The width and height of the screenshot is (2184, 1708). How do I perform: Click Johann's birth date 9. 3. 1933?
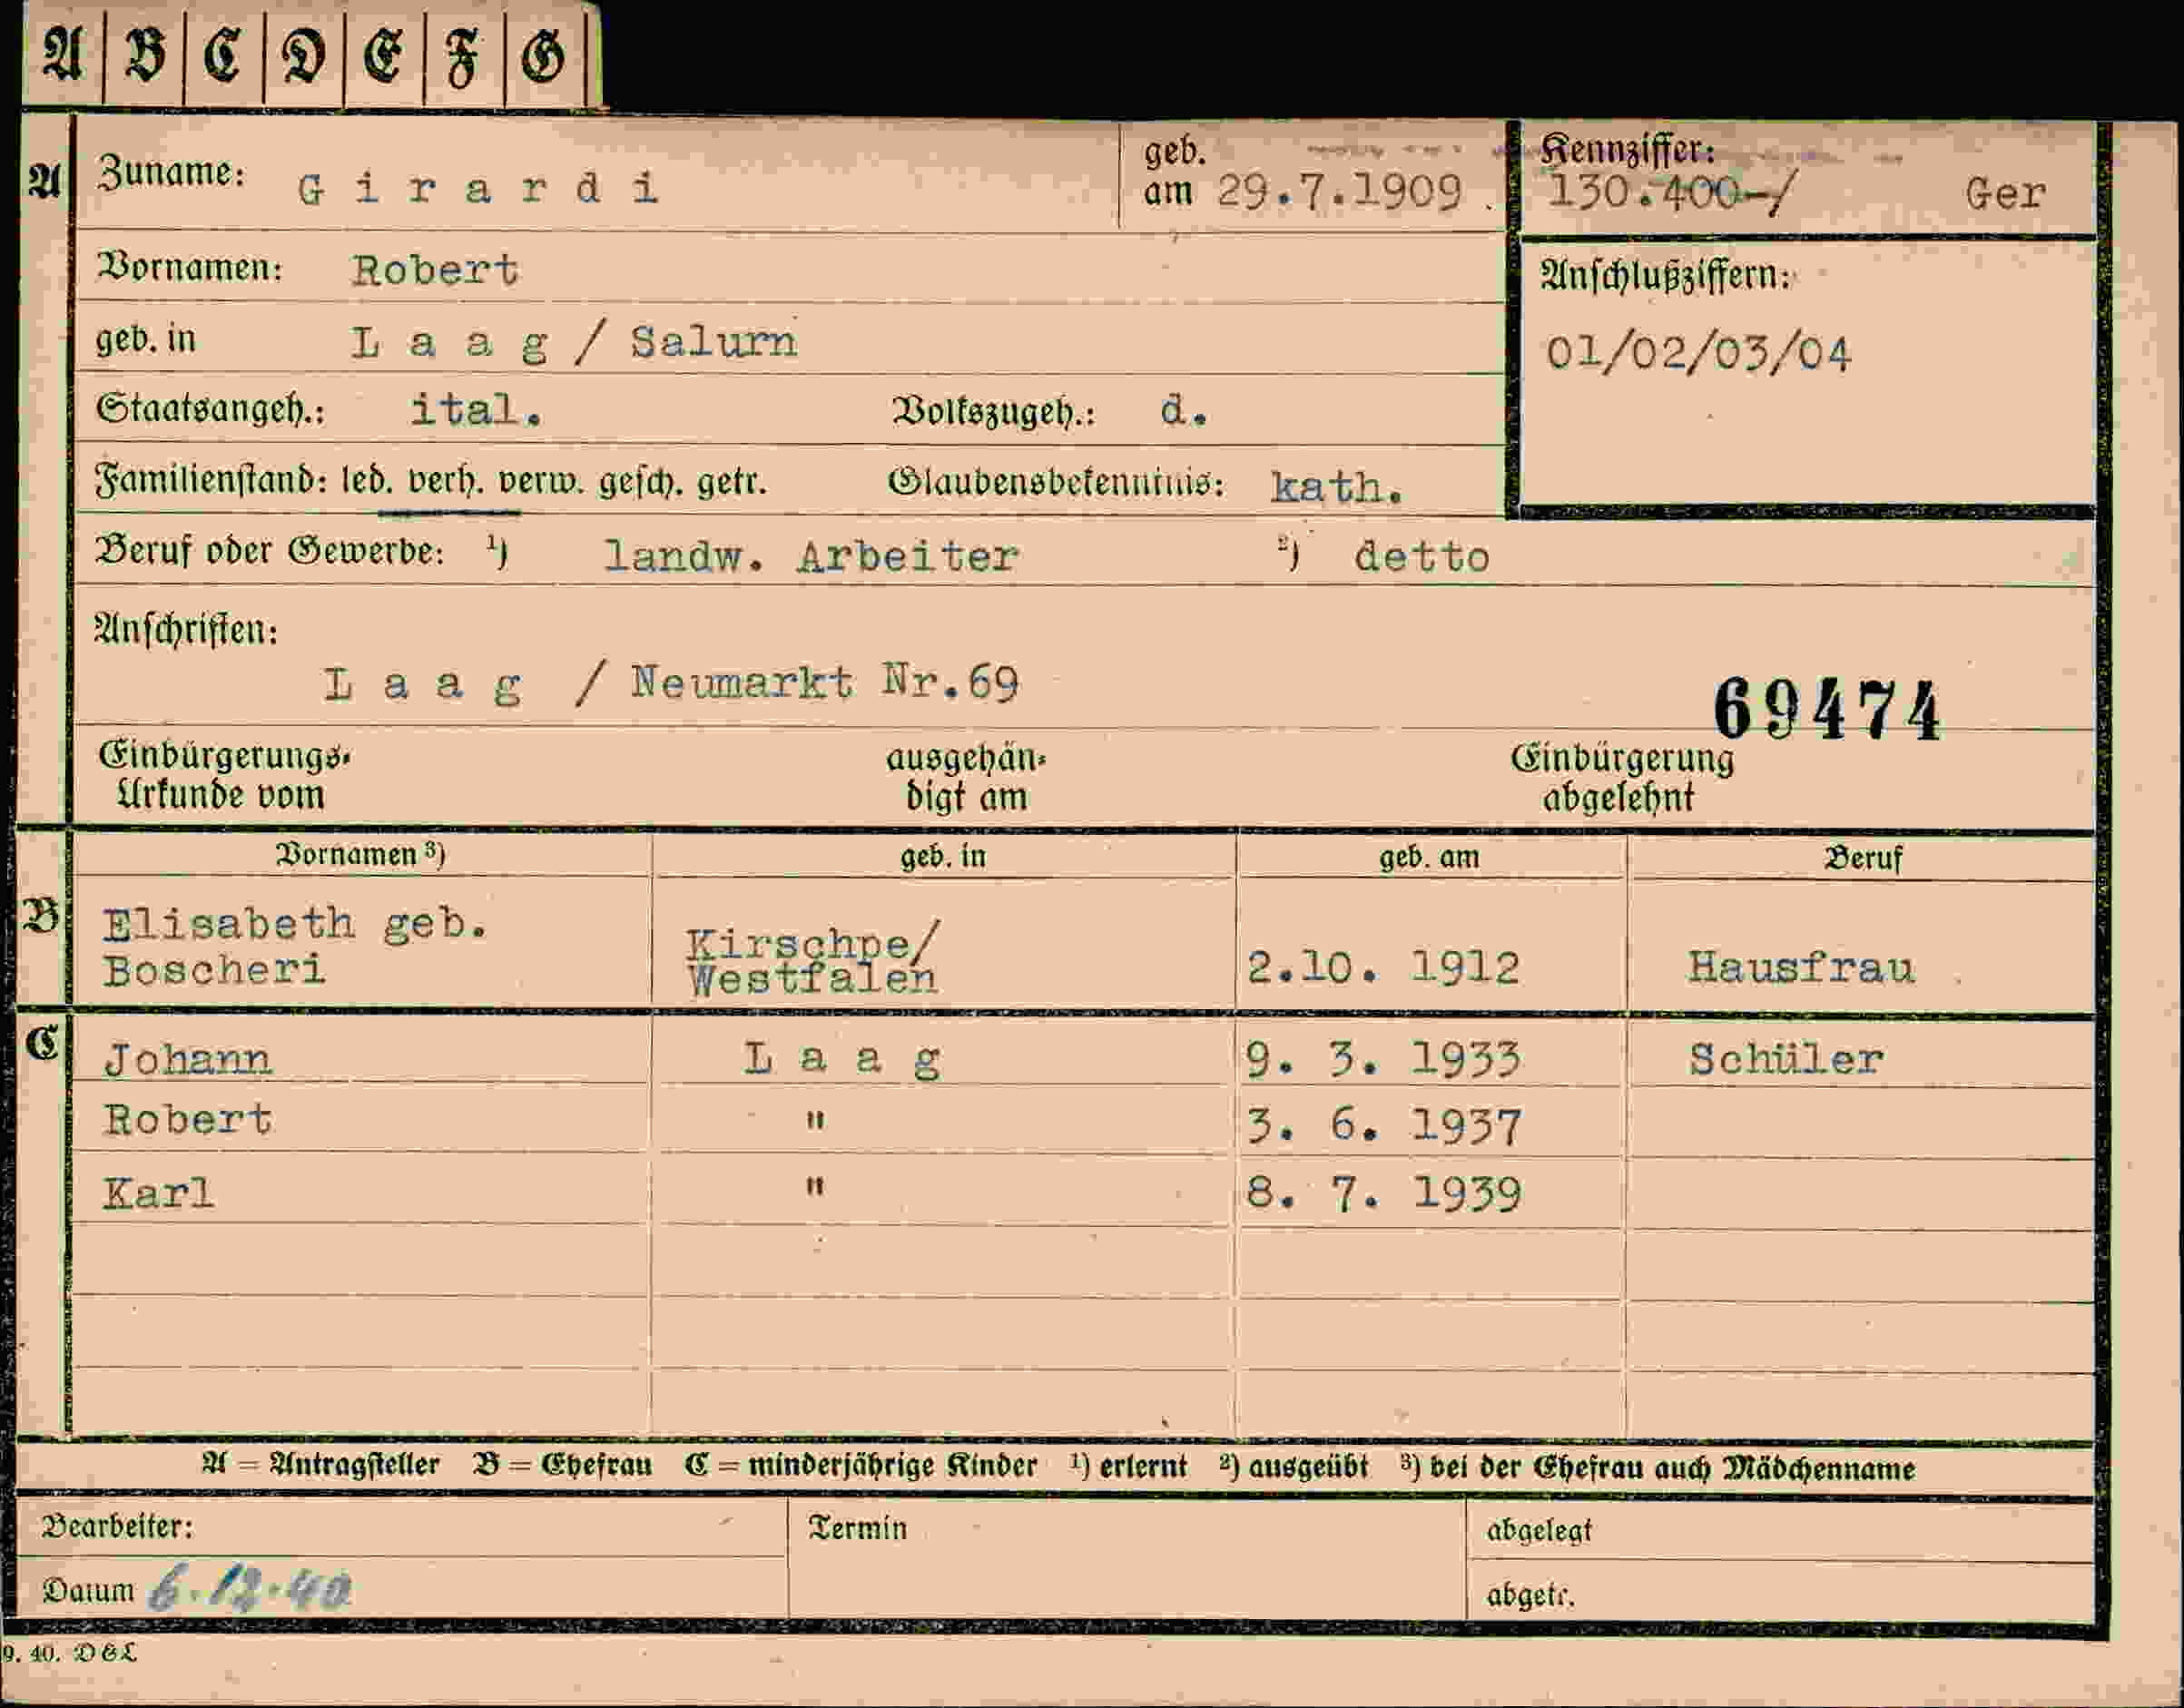point(1383,1060)
